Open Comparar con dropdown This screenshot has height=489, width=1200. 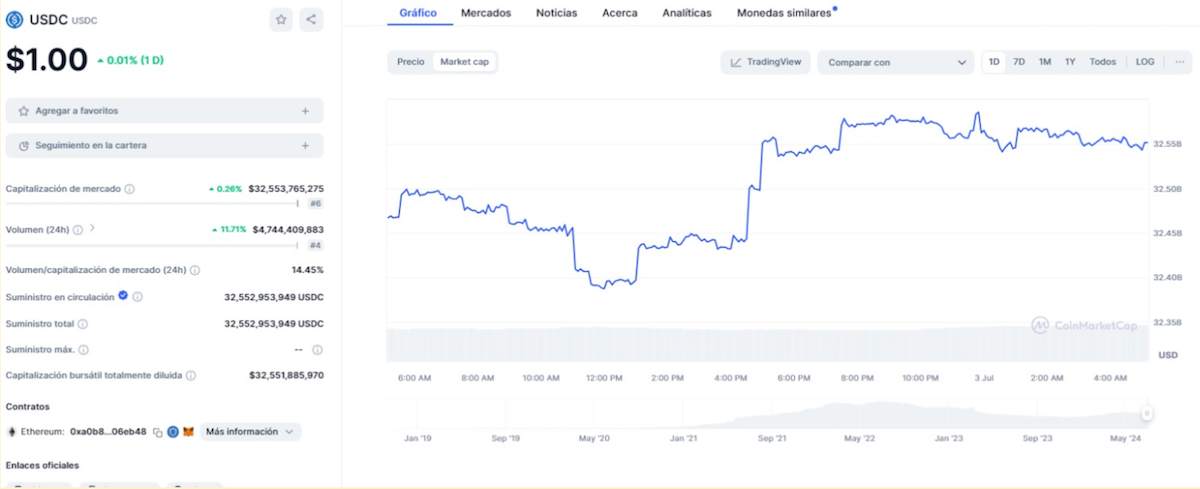point(896,62)
